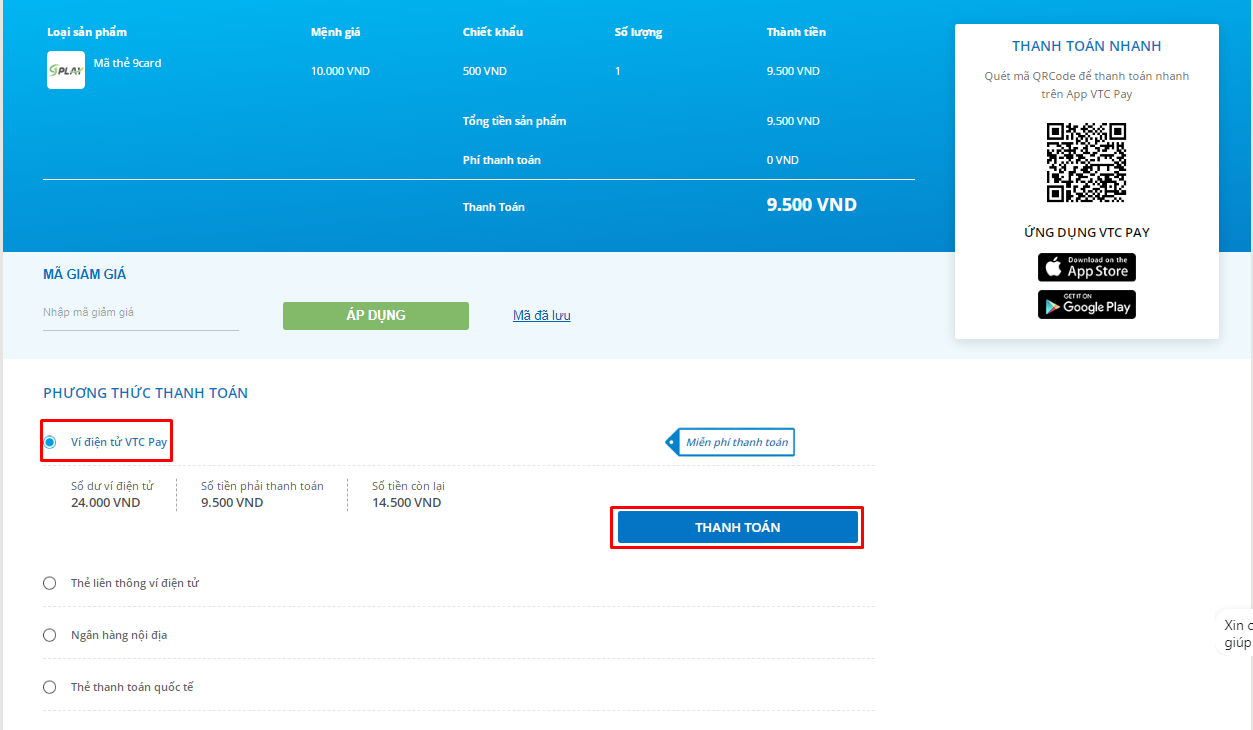The width and height of the screenshot is (1253, 730).
Task: Click the PHƯƠNG THỨC THANH TOÁN heading
Action: pos(145,393)
